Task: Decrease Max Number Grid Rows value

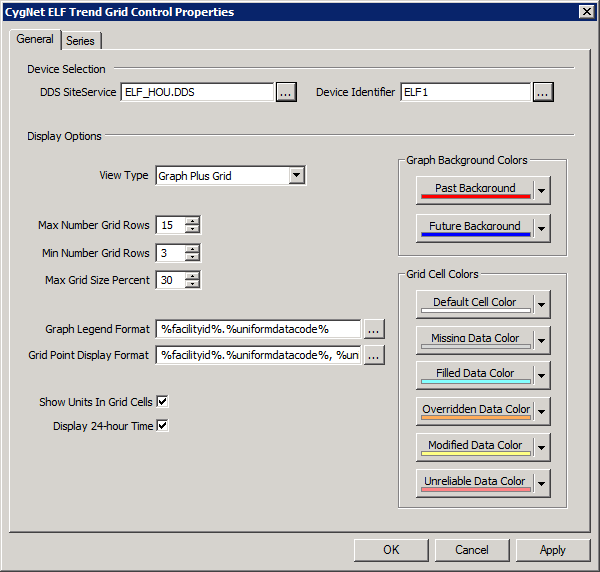Action: (192, 229)
